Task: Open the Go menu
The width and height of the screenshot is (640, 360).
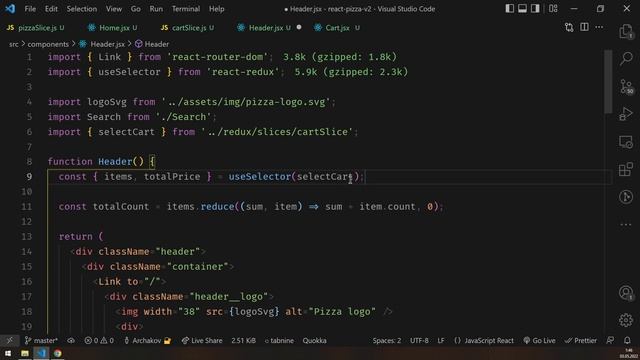Action: coord(136,9)
